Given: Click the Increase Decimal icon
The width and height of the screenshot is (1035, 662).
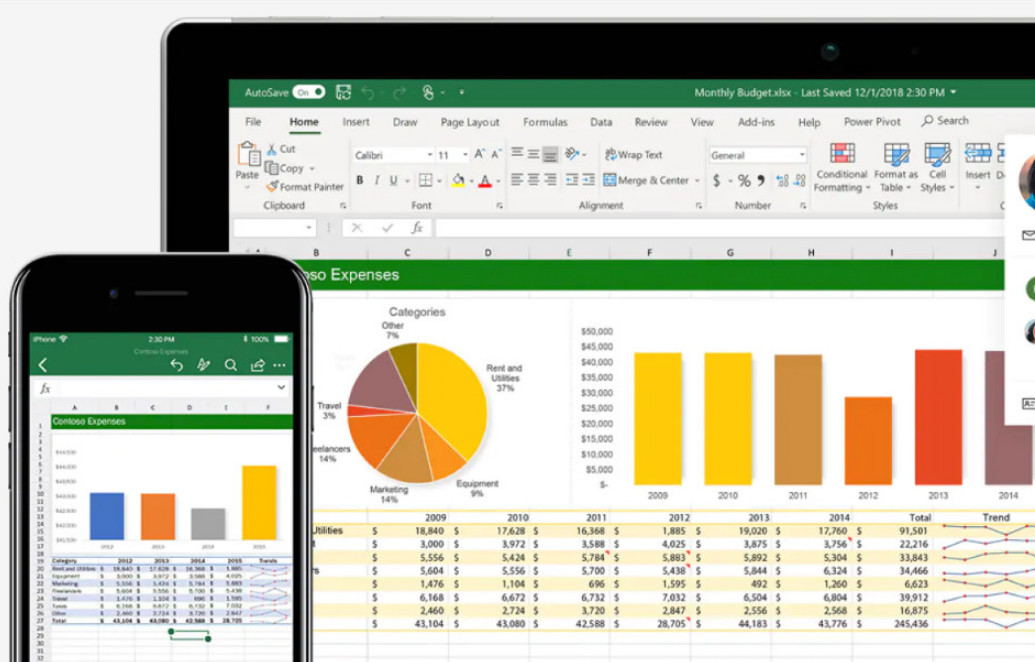Looking at the screenshot, I should (783, 180).
